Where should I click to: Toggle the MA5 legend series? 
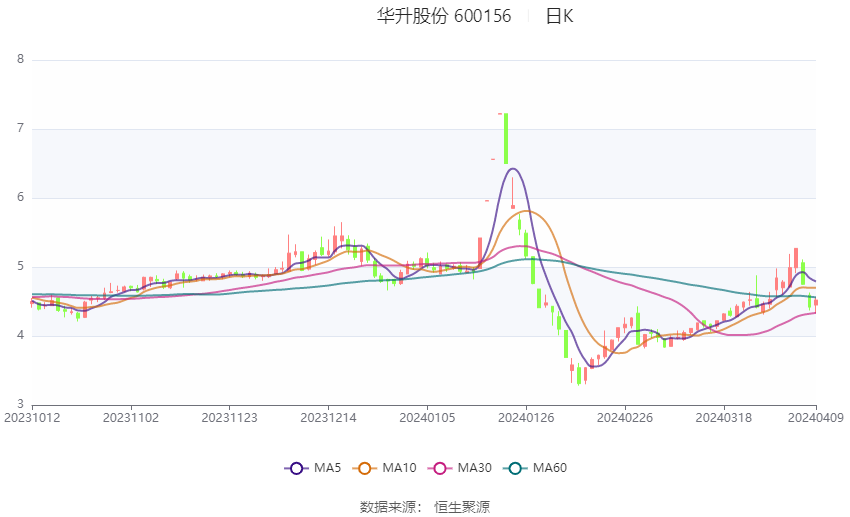pos(313,468)
